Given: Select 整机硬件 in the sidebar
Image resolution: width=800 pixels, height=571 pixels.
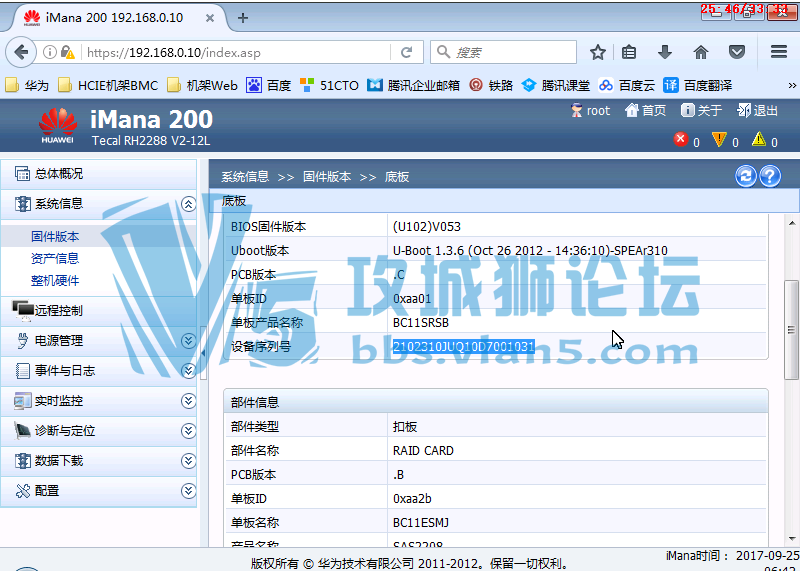Looking at the screenshot, I should pyautogui.click(x=55, y=281).
